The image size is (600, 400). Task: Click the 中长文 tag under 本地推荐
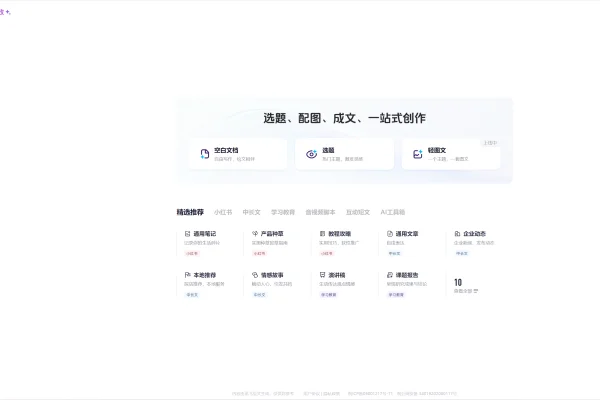pyautogui.click(x=192, y=295)
